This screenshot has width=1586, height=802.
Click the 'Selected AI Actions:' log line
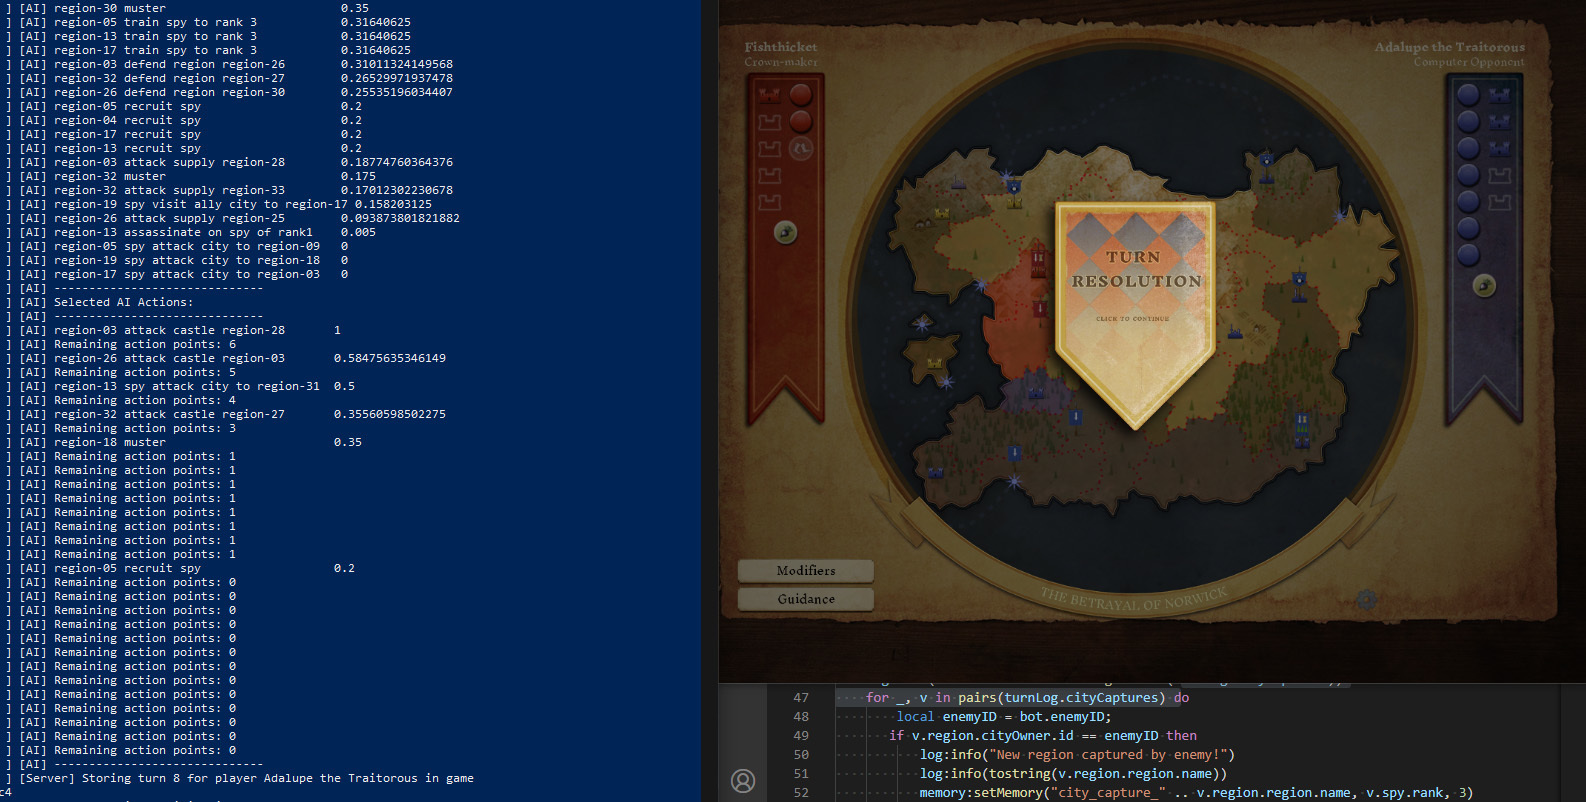coord(123,302)
